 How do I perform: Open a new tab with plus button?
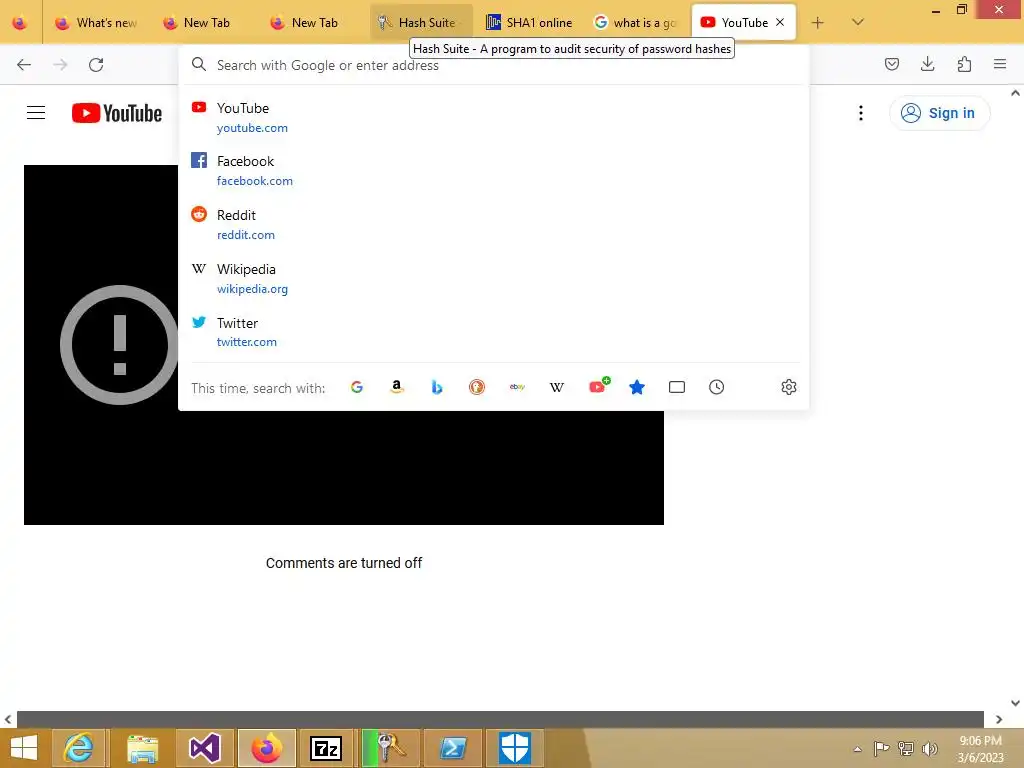click(817, 23)
